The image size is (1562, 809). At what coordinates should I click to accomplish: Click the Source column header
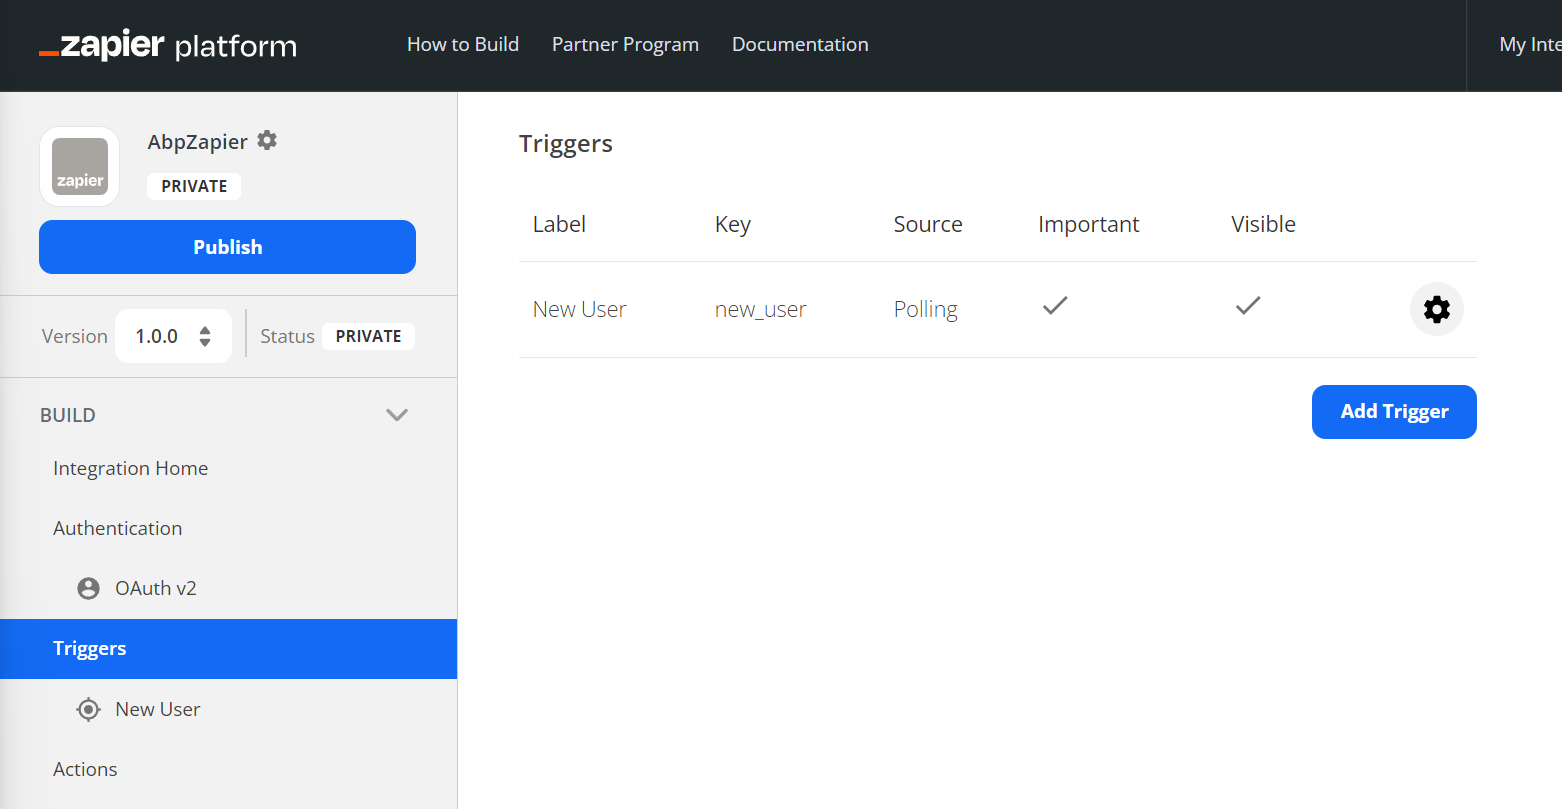928,224
